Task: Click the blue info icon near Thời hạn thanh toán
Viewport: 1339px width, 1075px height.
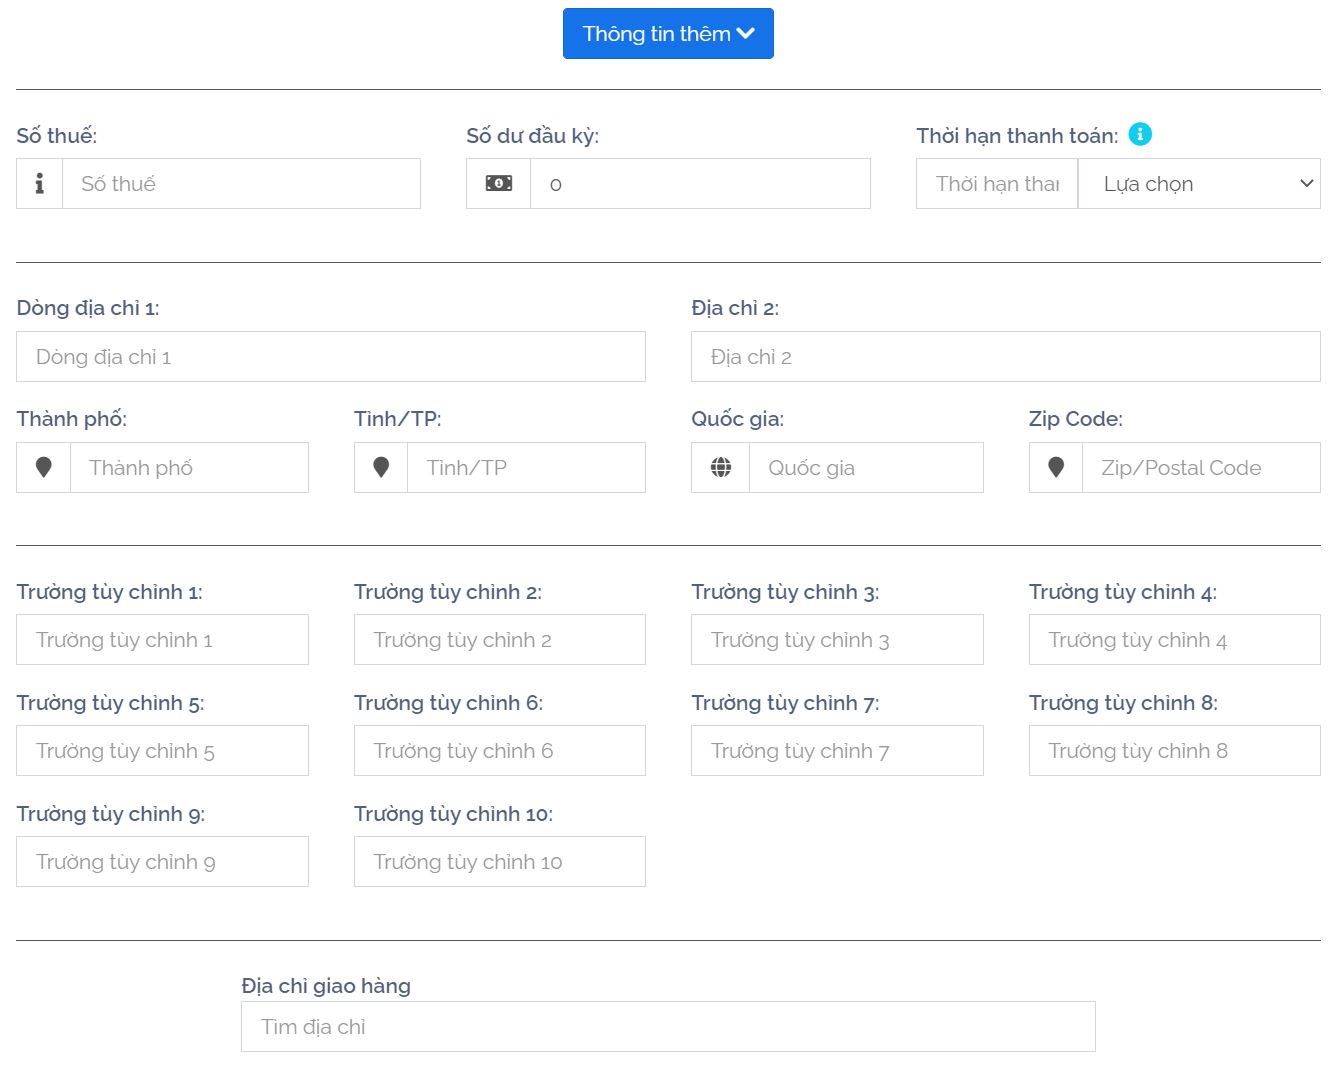Action: [x=1140, y=134]
